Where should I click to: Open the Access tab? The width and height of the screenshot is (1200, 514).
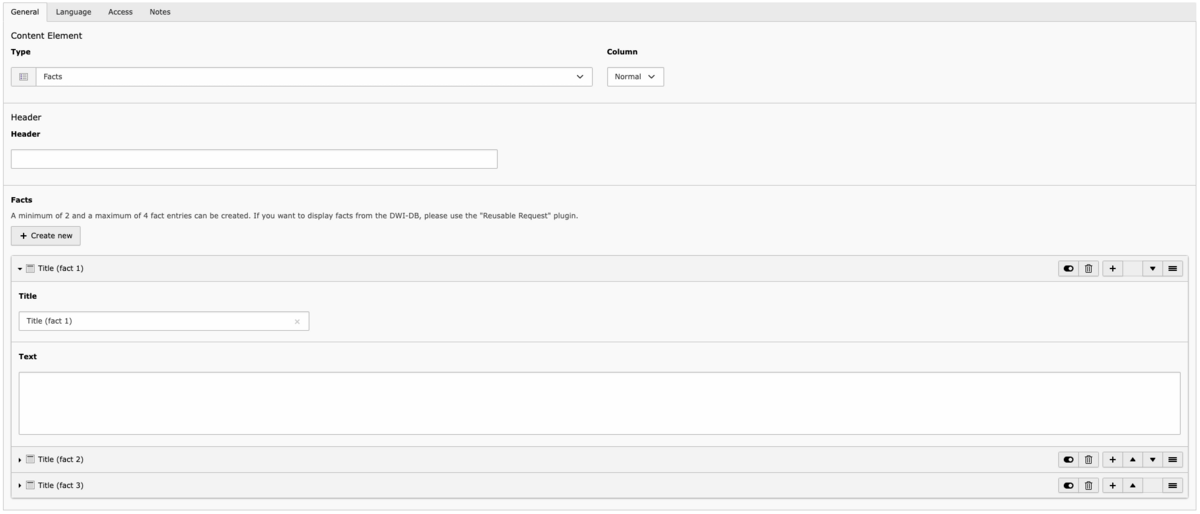(120, 12)
